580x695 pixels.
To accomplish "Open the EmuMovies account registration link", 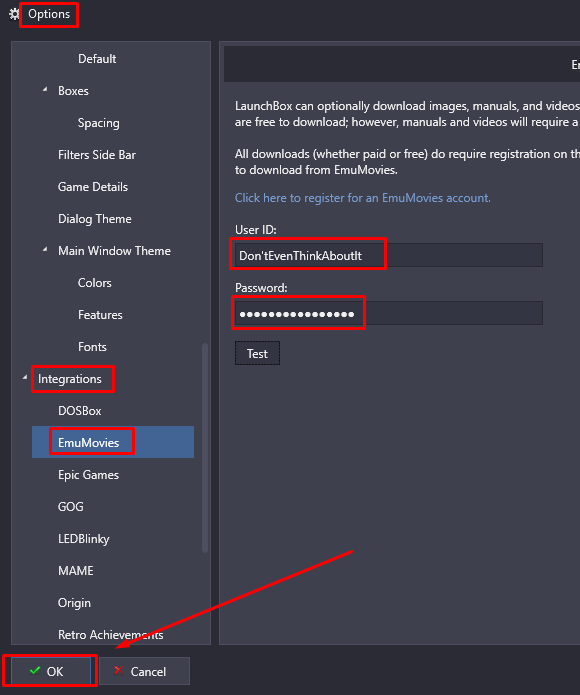I will pos(362,198).
